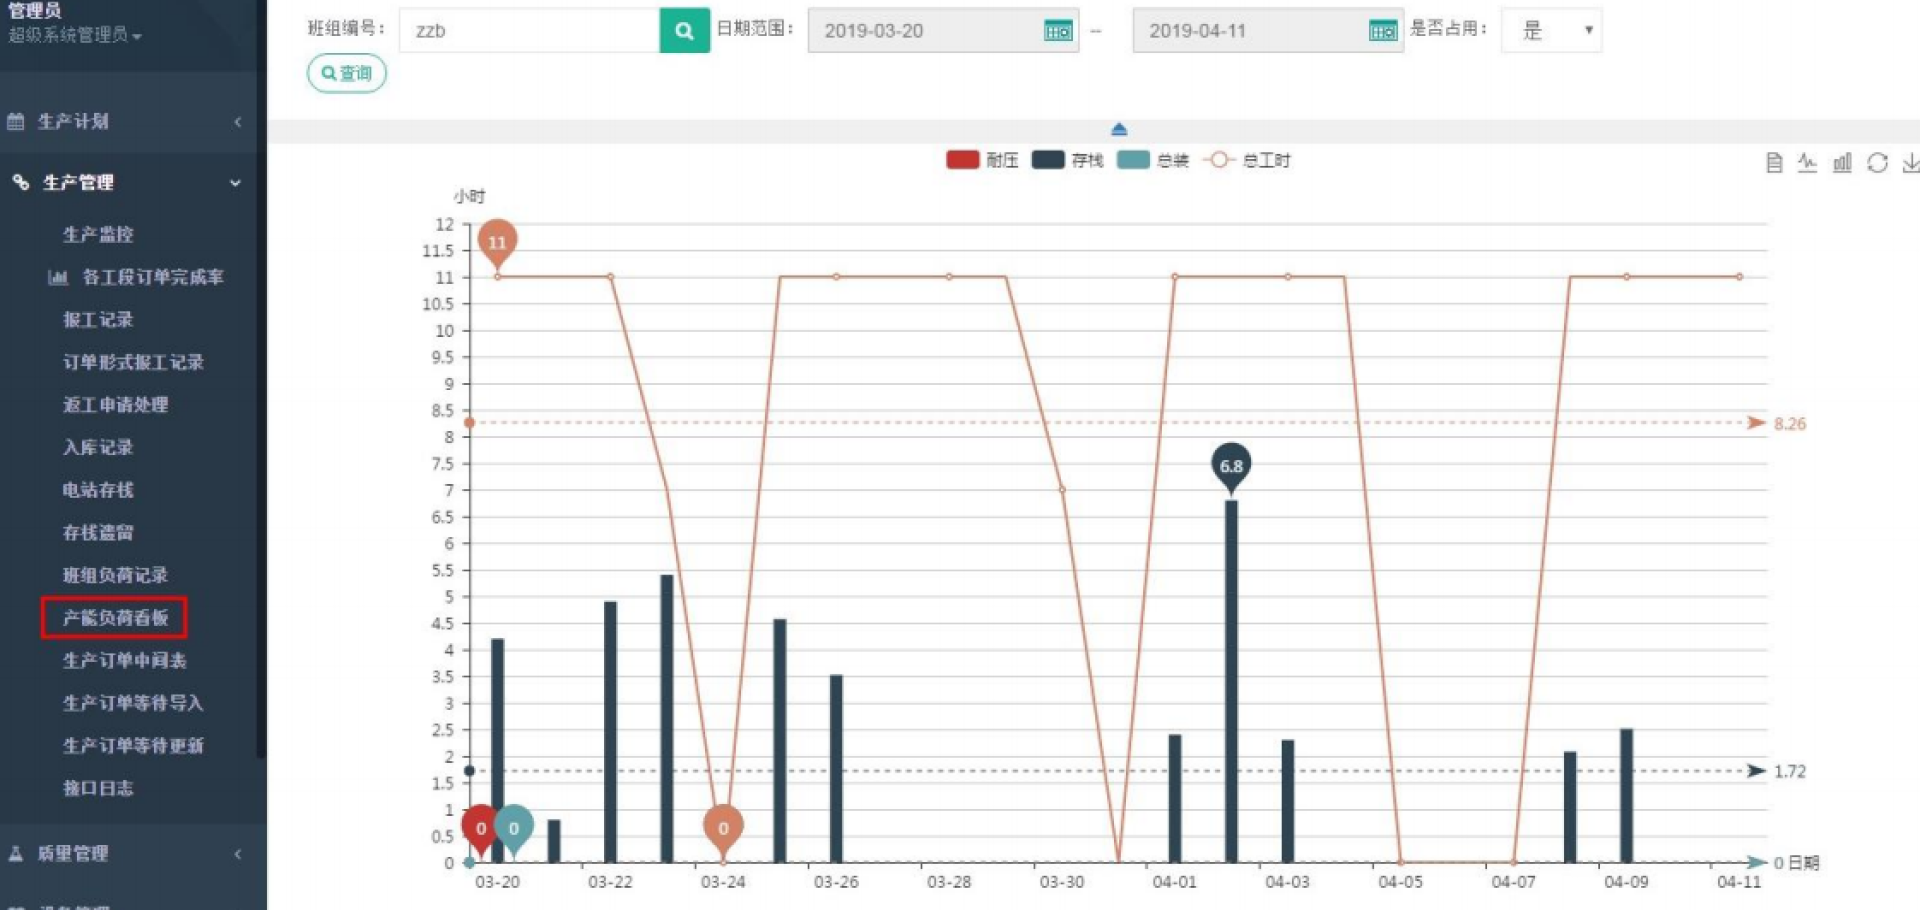The height and width of the screenshot is (910, 1920).
Task: Click the green search icon beside zzb field
Action: [684, 31]
